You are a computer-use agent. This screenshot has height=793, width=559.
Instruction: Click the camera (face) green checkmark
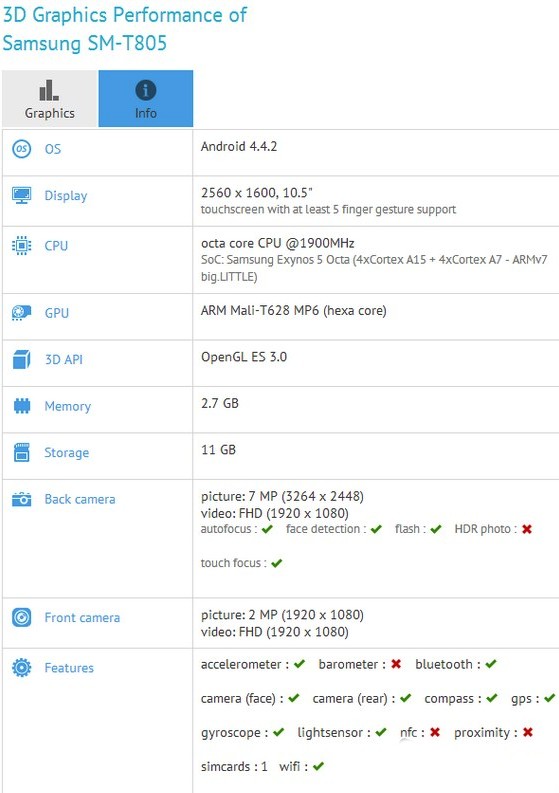tap(293, 698)
